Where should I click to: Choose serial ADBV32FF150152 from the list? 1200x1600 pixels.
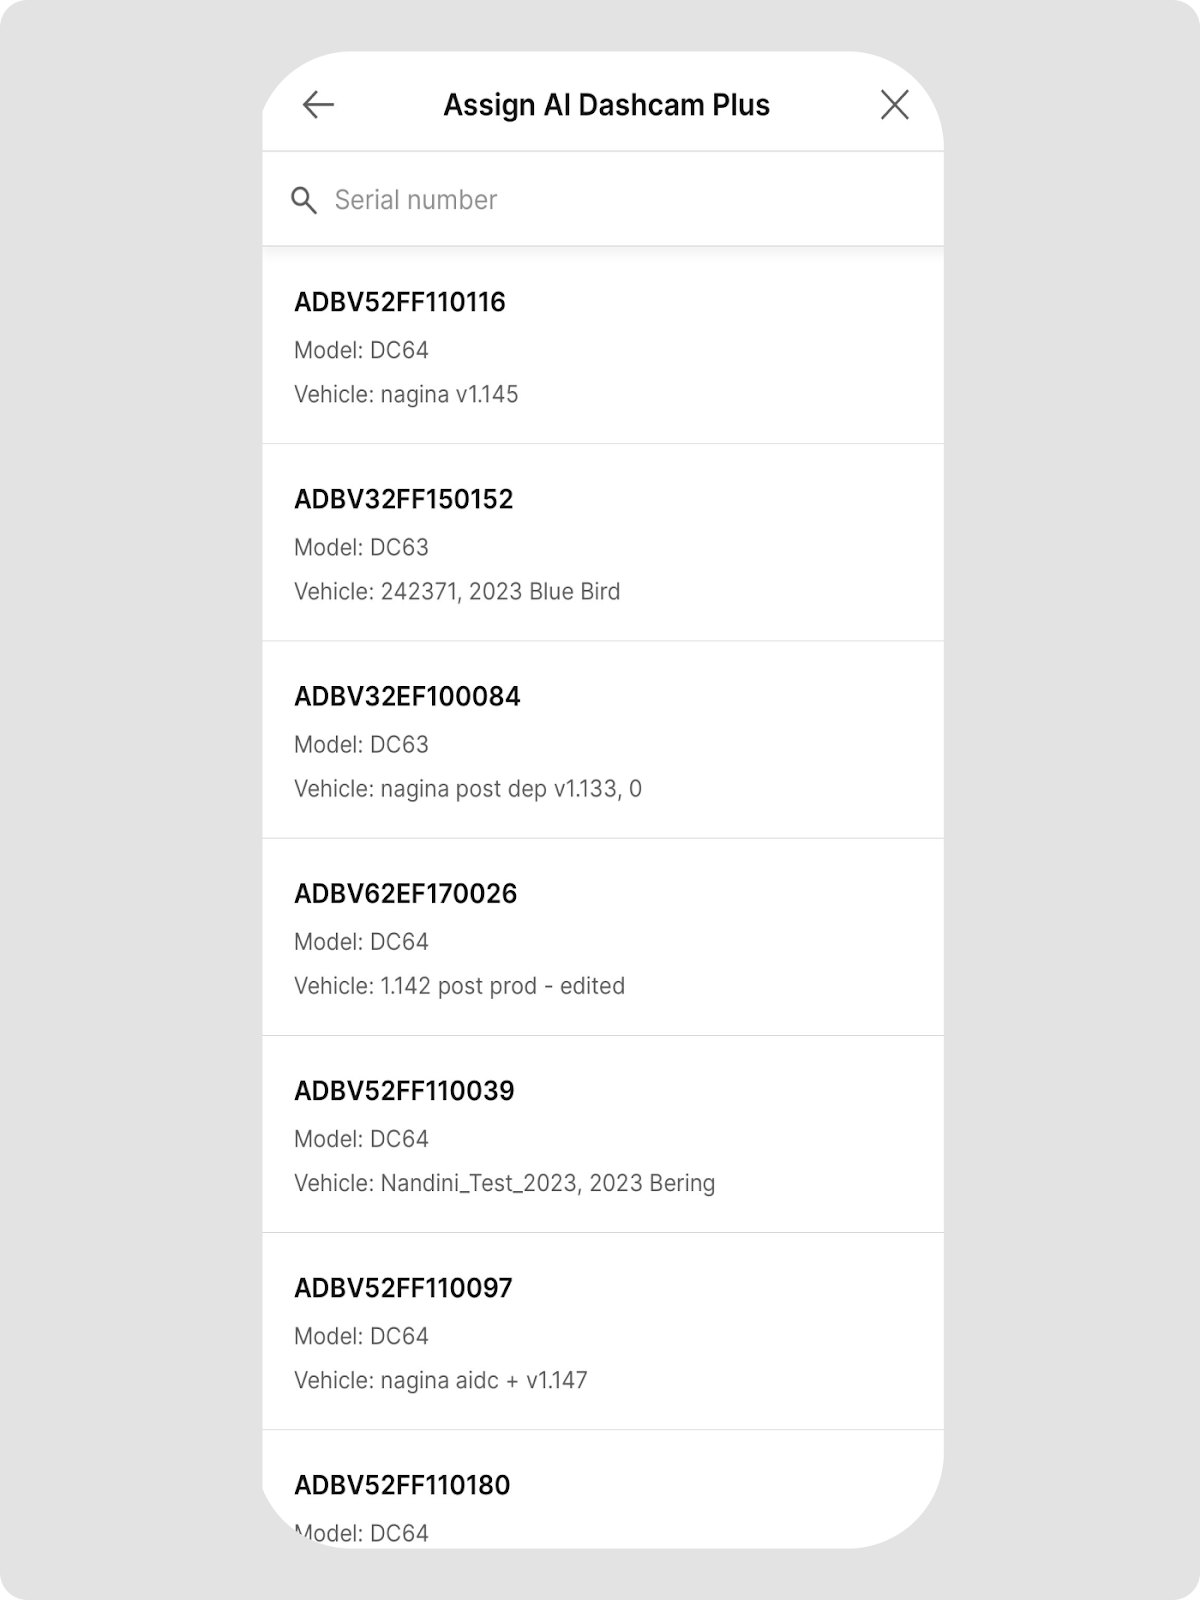tap(403, 499)
